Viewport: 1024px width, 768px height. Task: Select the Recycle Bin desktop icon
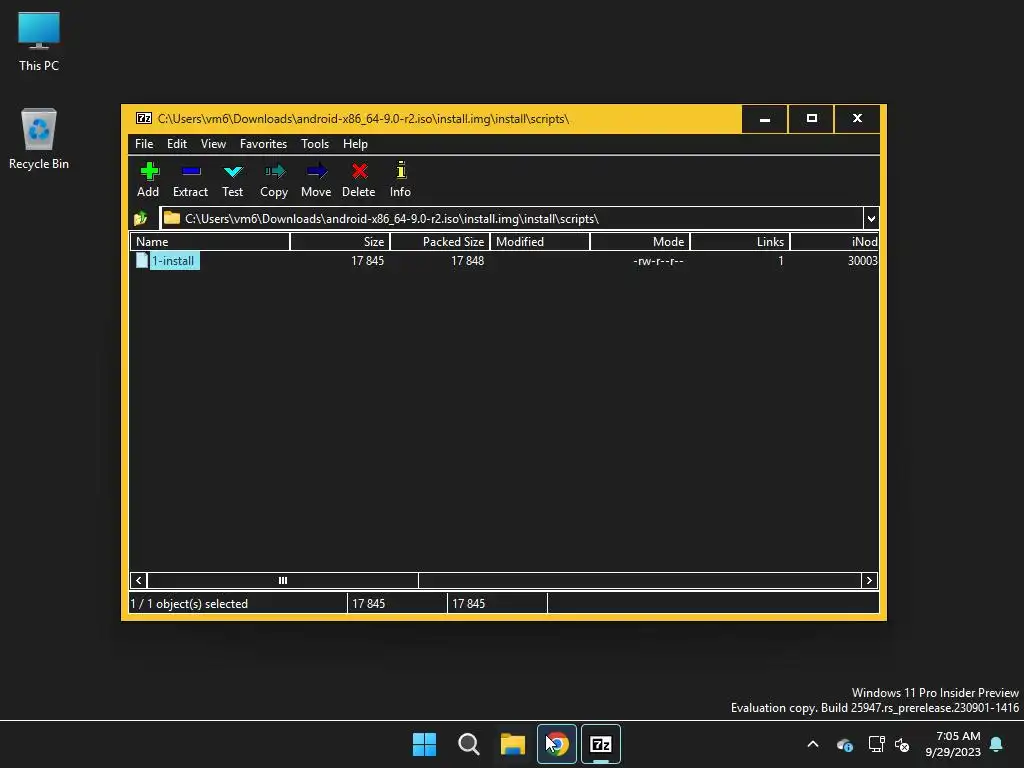click(39, 138)
